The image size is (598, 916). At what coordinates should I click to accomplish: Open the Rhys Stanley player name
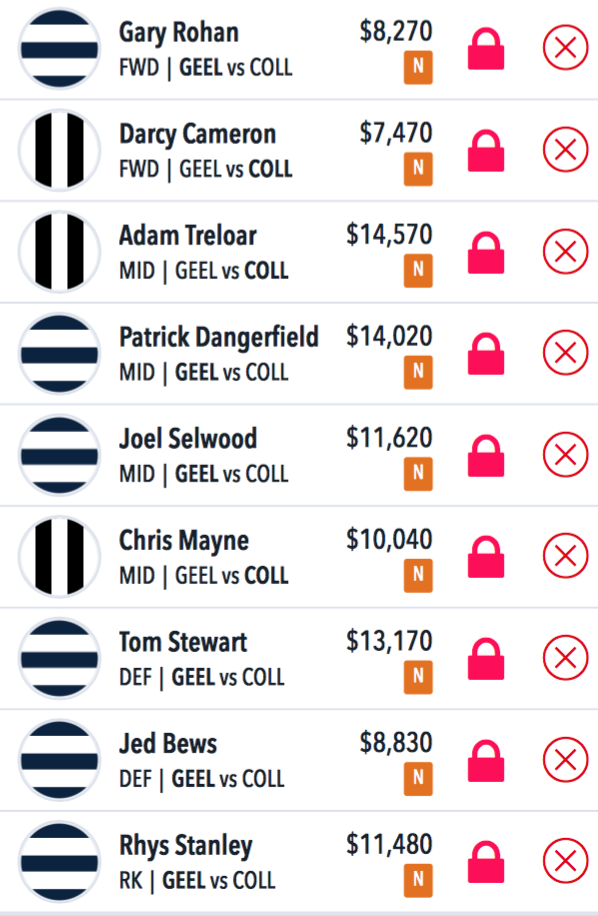click(x=186, y=846)
